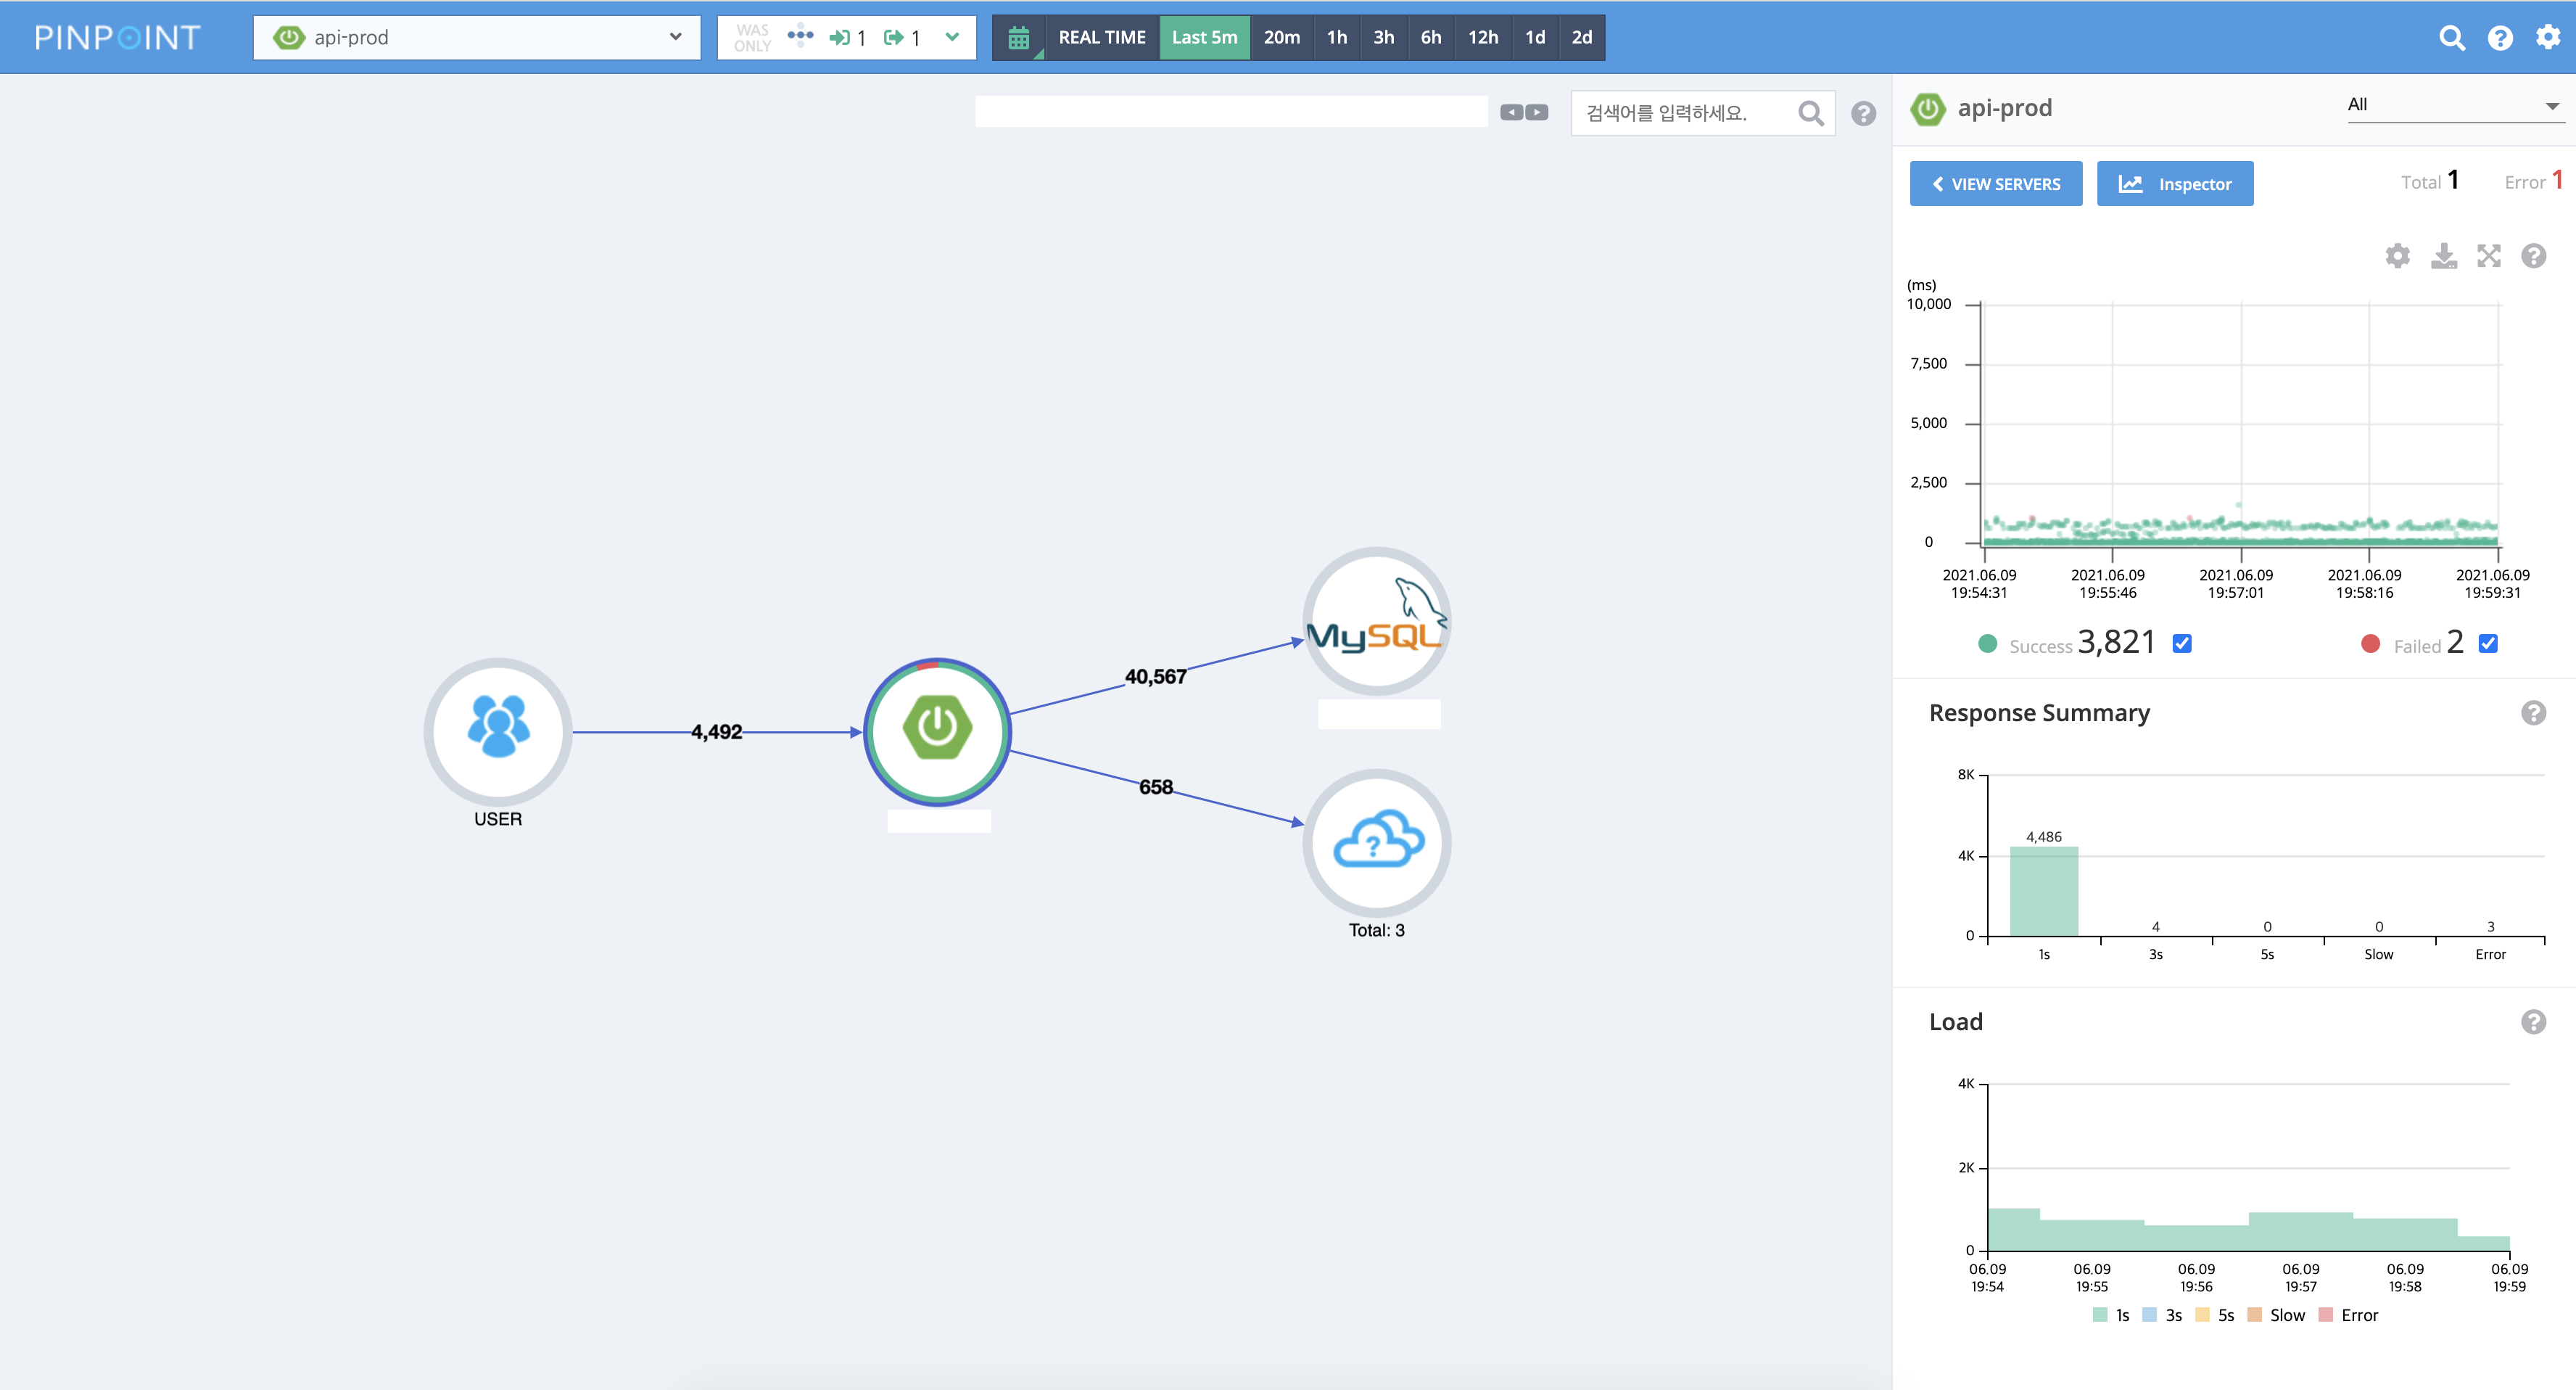Select the MySQL node in the server map
Image resolution: width=2576 pixels, height=1390 pixels.
[x=1376, y=621]
